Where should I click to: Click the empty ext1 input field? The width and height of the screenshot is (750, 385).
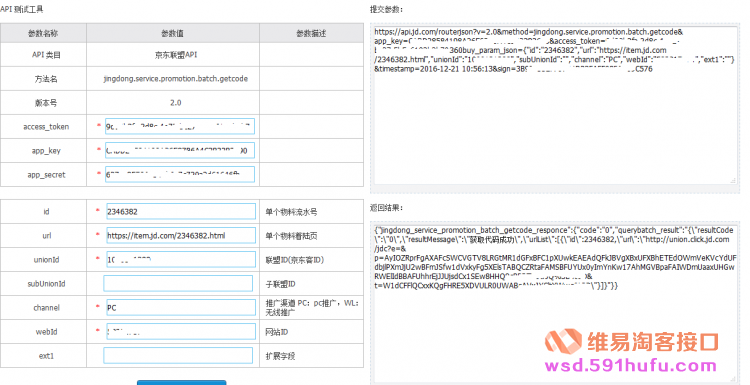click(178, 355)
